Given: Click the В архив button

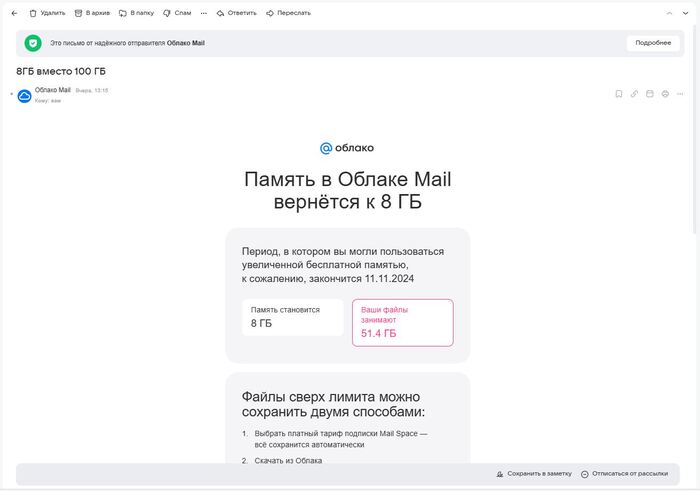Looking at the screenshot, I should 92,13.
